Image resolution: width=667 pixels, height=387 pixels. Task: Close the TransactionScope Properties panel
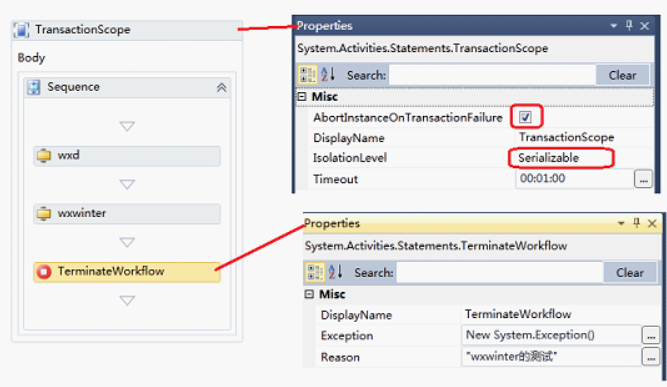[x=645, y=26]
